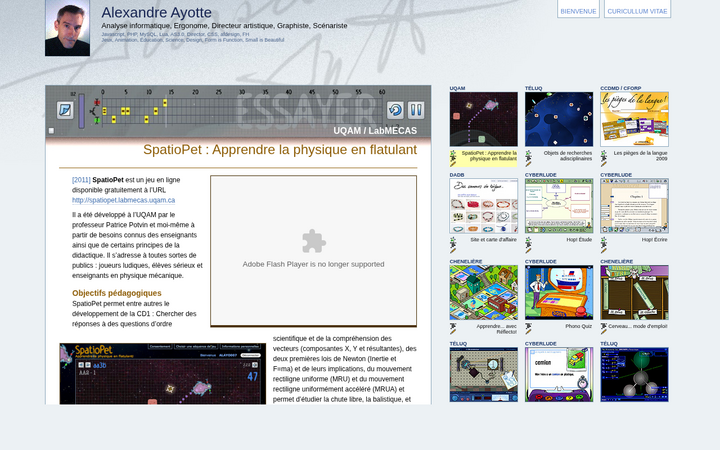Click role icons beside Apprendre... avec Réflecto
Screen dimensions: 720x450
[453, 328]
